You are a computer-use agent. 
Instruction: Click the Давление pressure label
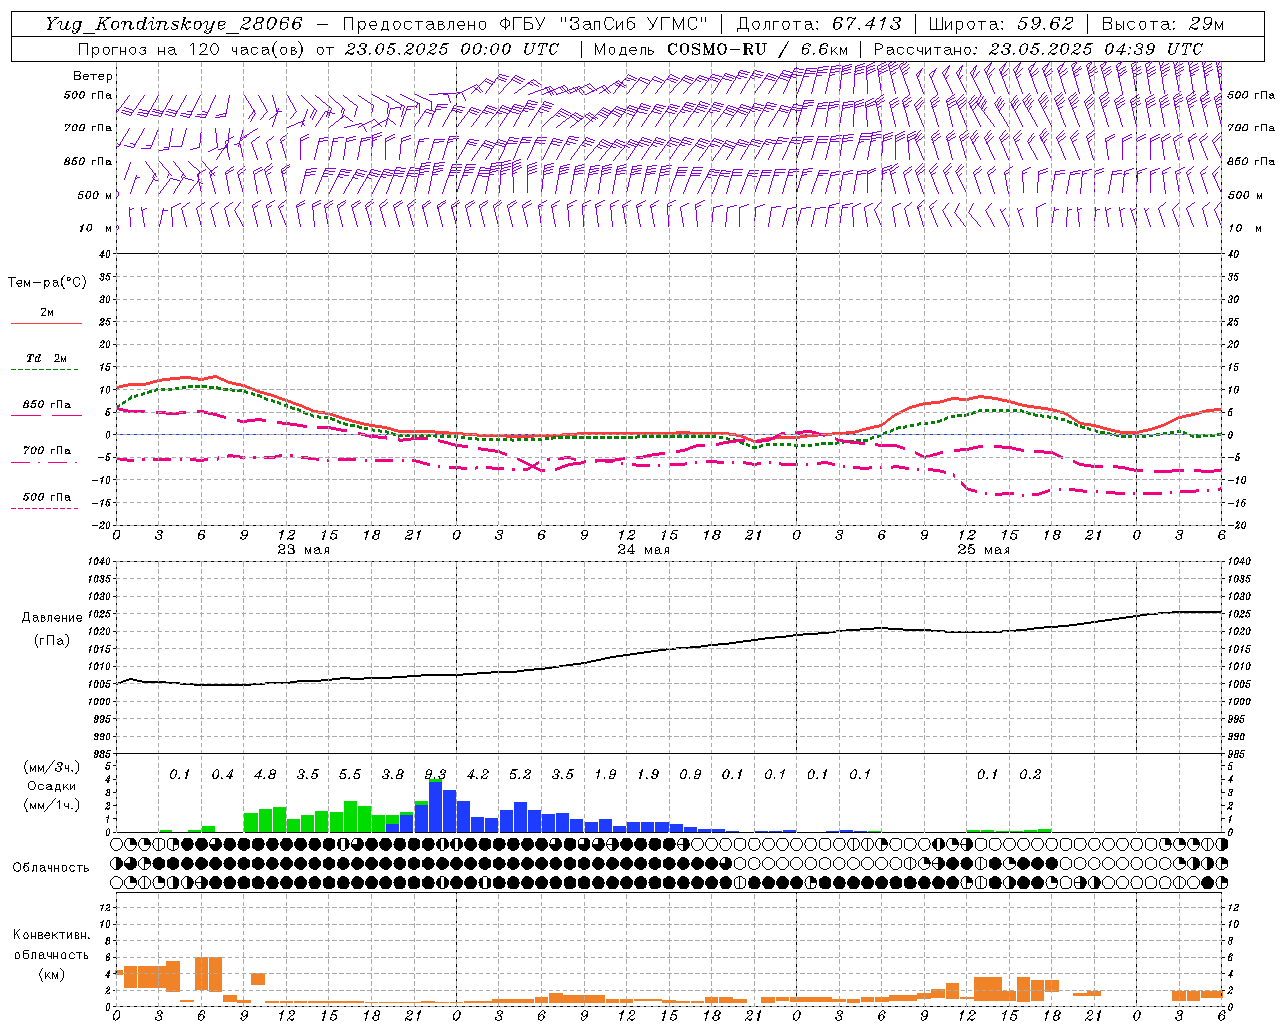51,618
